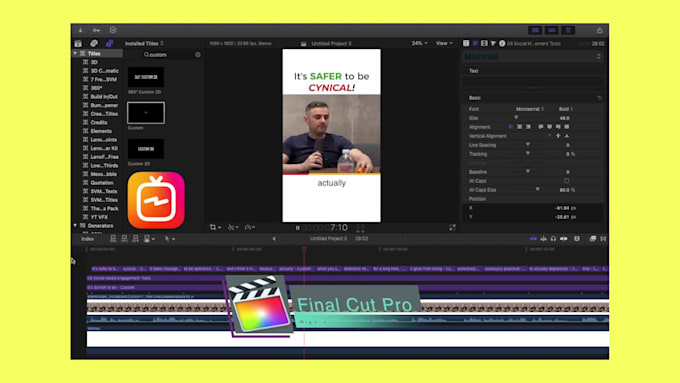Open the crop tool dropdown below viewer

[x=215, y=227]
